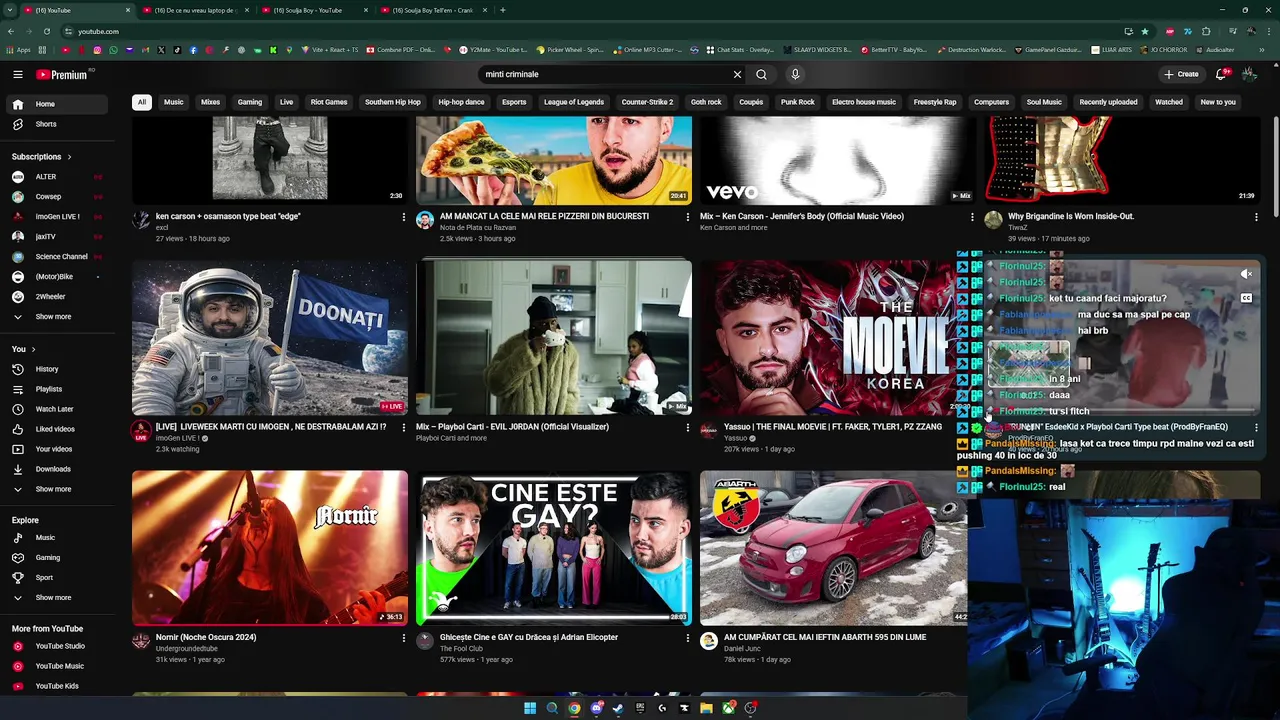1280x720 pixels.
Task: Start voice search with microphone
Action: [795, 74]
